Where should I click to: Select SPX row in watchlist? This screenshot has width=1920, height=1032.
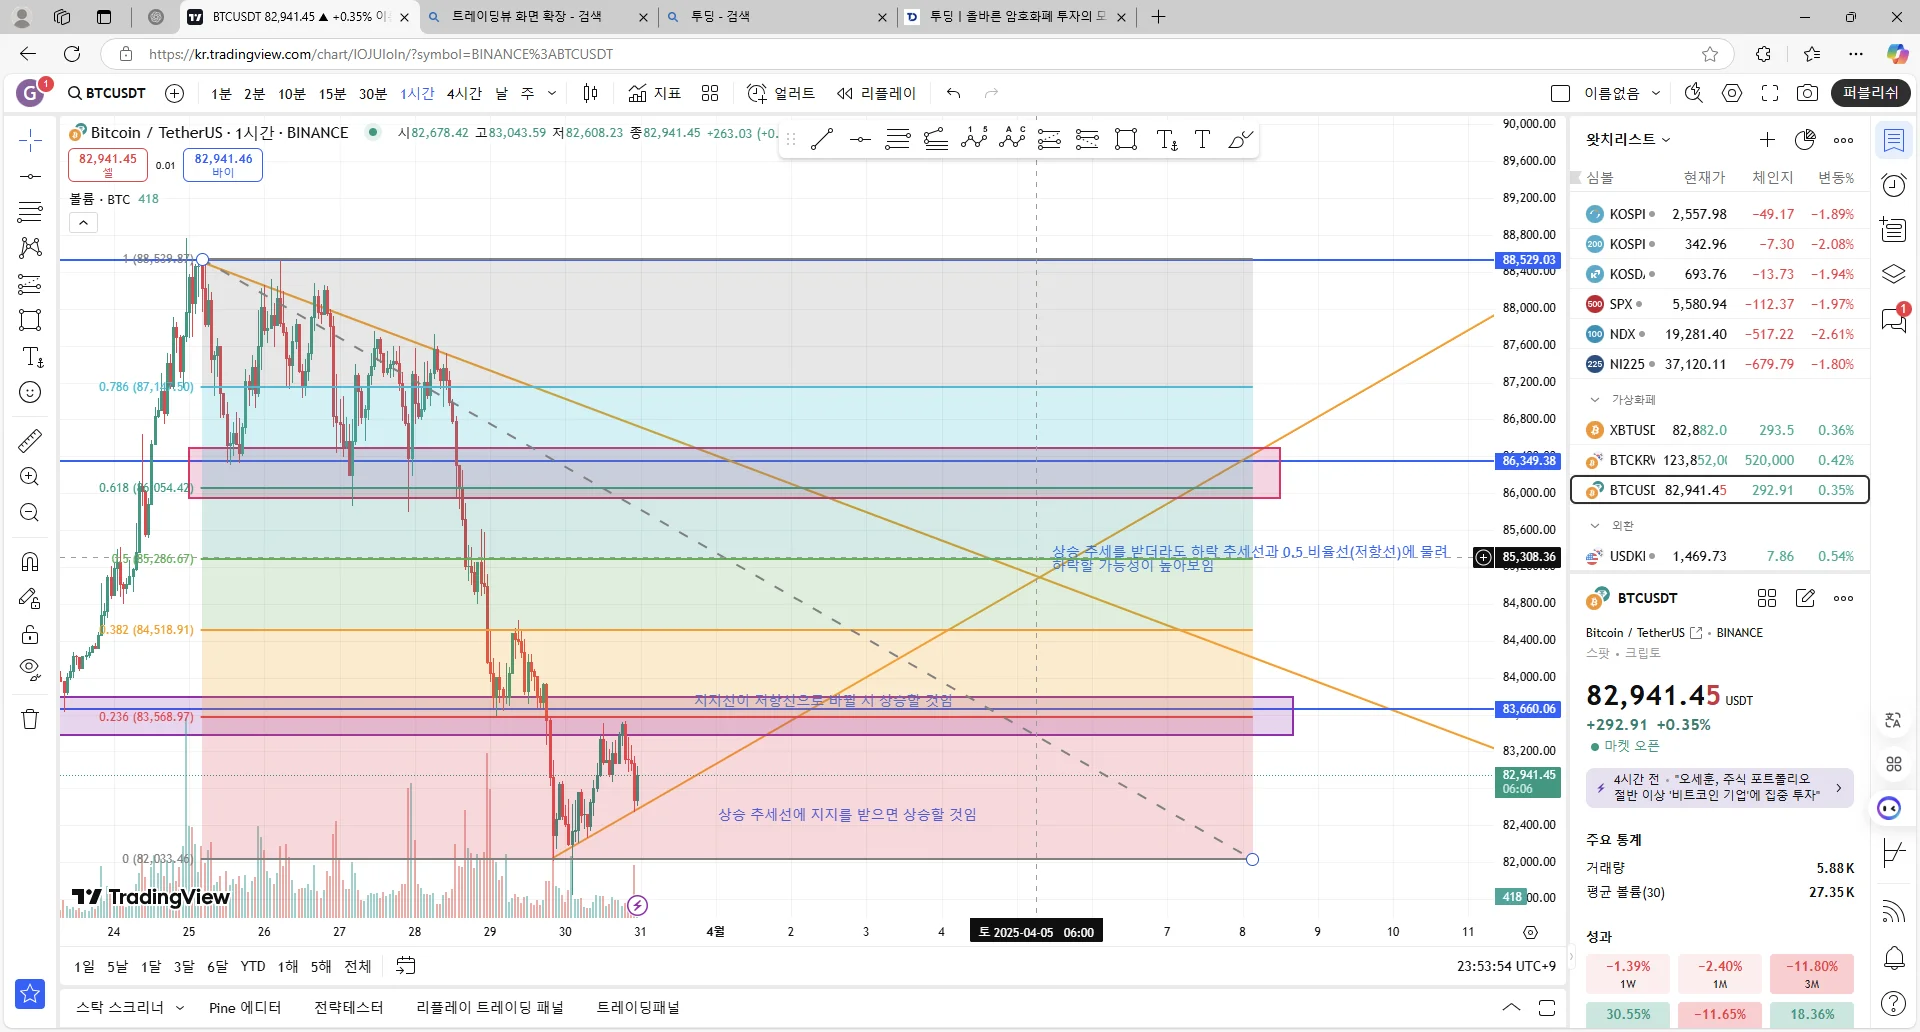tap(1720, 304)
